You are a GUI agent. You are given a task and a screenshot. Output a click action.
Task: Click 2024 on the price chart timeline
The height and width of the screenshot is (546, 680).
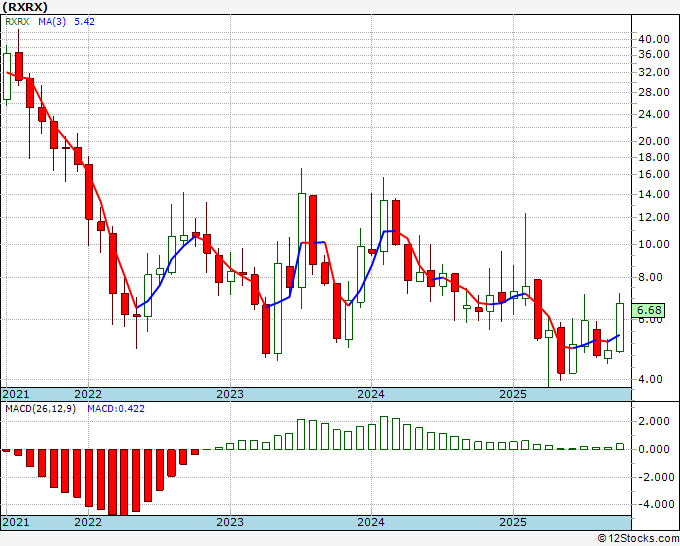(371, 394)
